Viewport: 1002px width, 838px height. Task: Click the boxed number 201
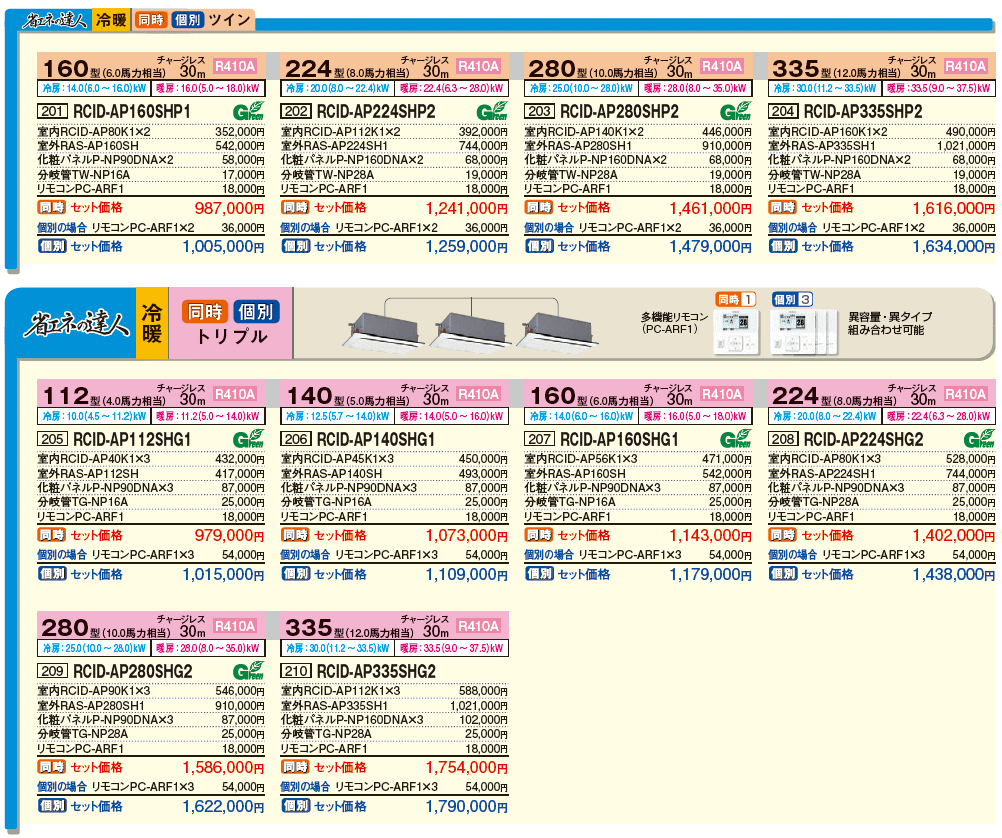click(x=52, y=111)
